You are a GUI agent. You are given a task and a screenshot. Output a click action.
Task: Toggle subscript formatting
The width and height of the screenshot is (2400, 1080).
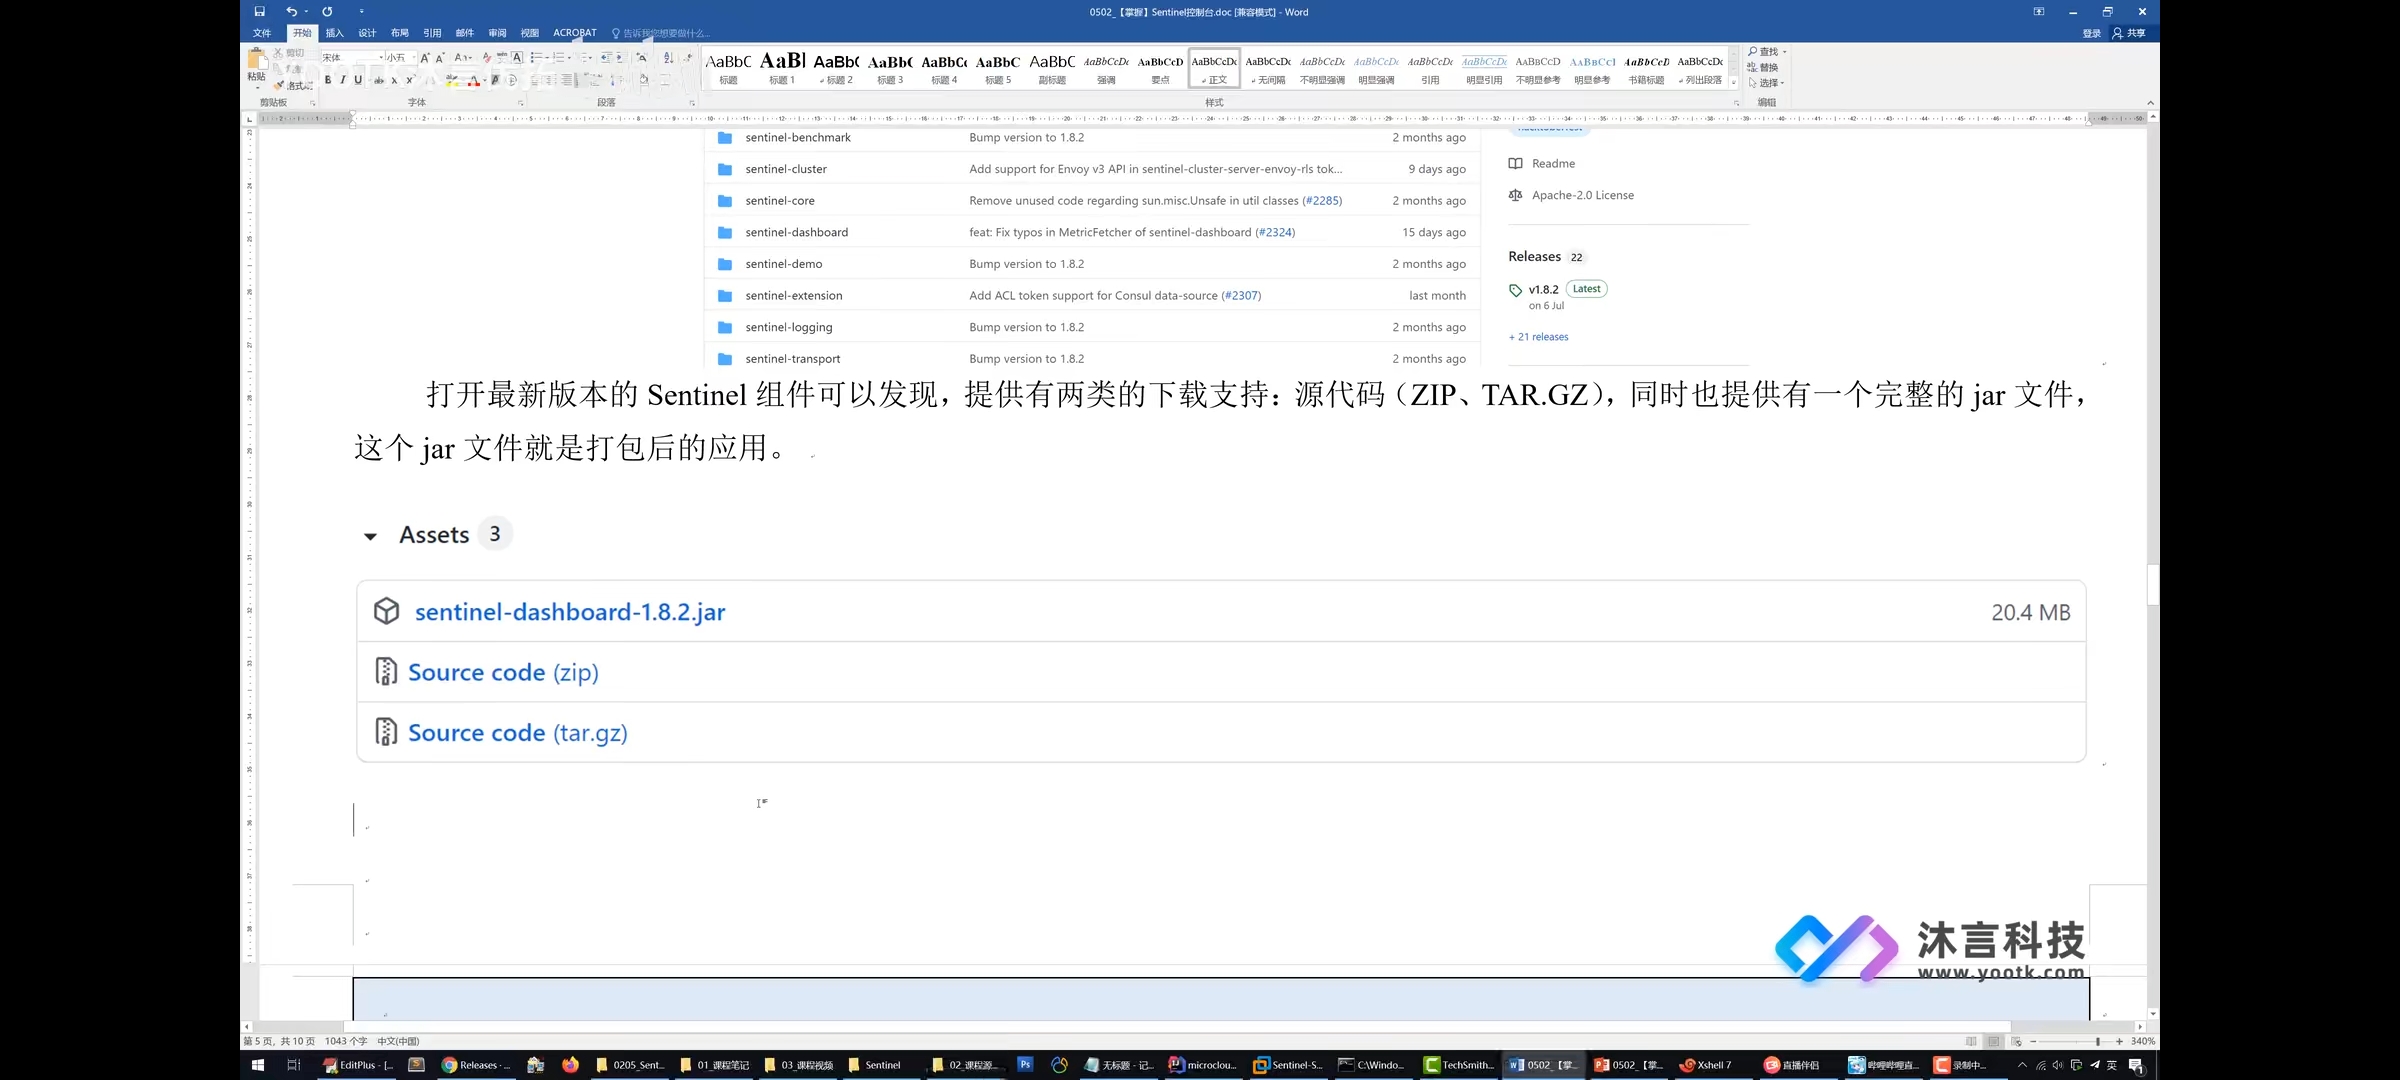[394, 80]
